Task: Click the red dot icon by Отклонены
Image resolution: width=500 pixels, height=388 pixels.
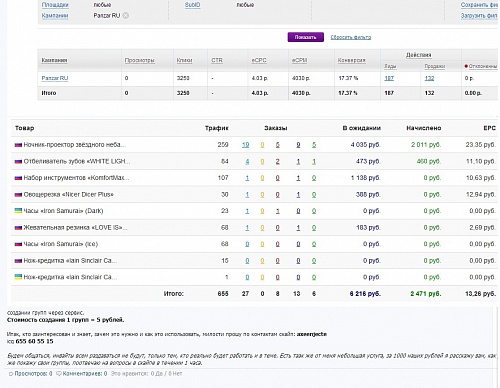Action: point(466,66)
